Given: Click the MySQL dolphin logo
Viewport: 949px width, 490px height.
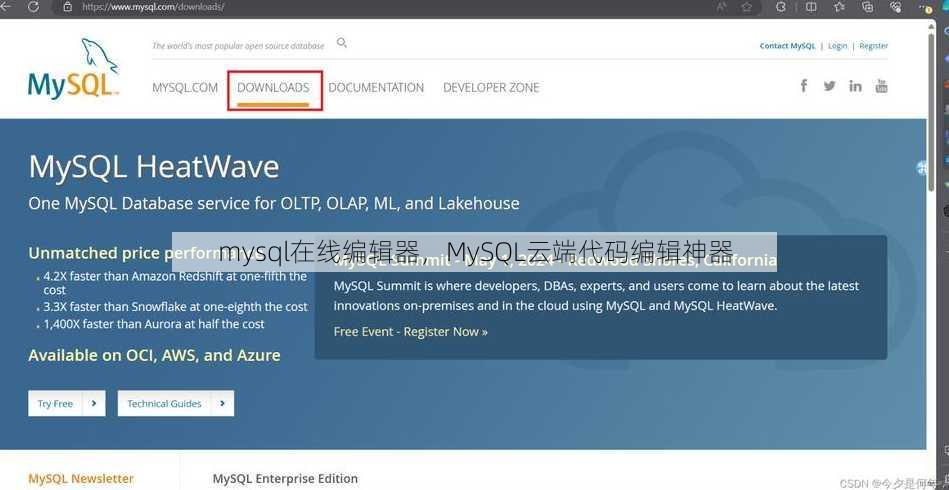Looking at the screenshot, I should pyautogui.click(x=73, y=68).
